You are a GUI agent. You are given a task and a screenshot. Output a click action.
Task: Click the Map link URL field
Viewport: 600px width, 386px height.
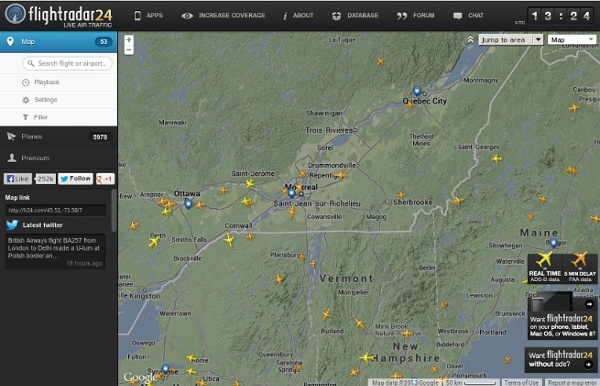click(55, 210)
